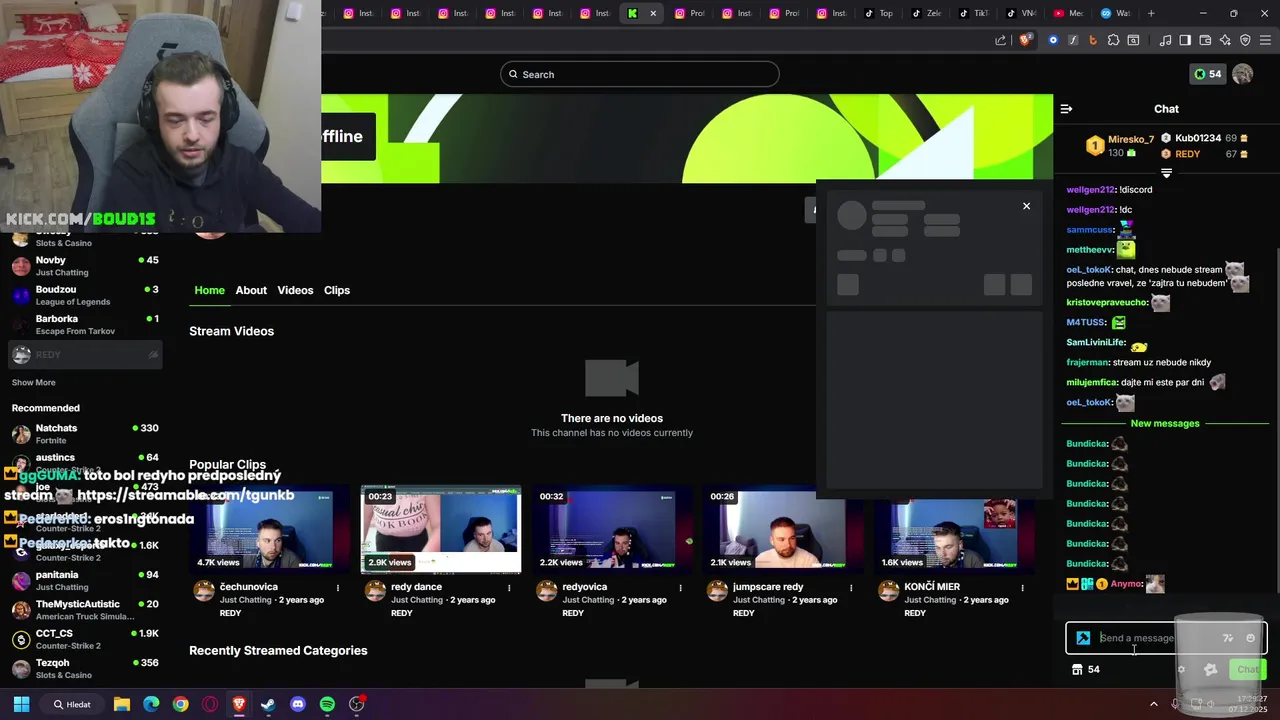Close the loading popup card
Screen dimensions: 1280x720
tap(1026, 206)
